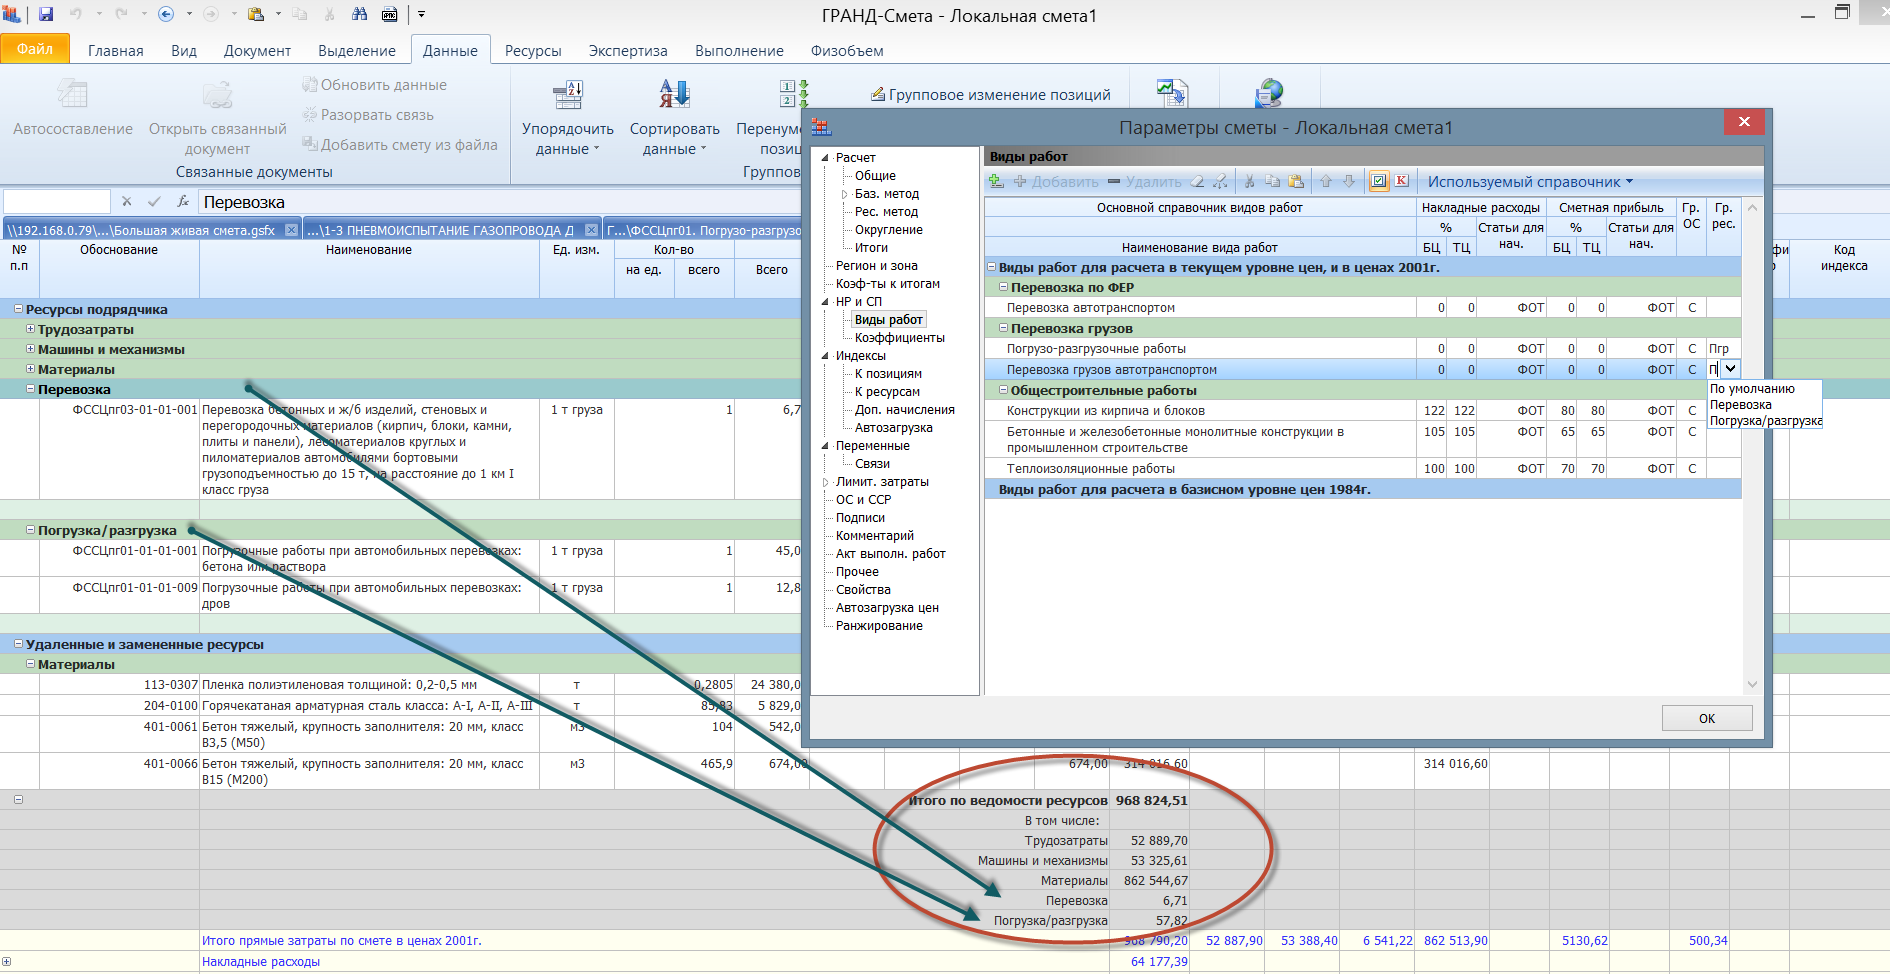Expand the Накладные расходы row
Viewport: 1890px width, 974px height.
point(7,962)
